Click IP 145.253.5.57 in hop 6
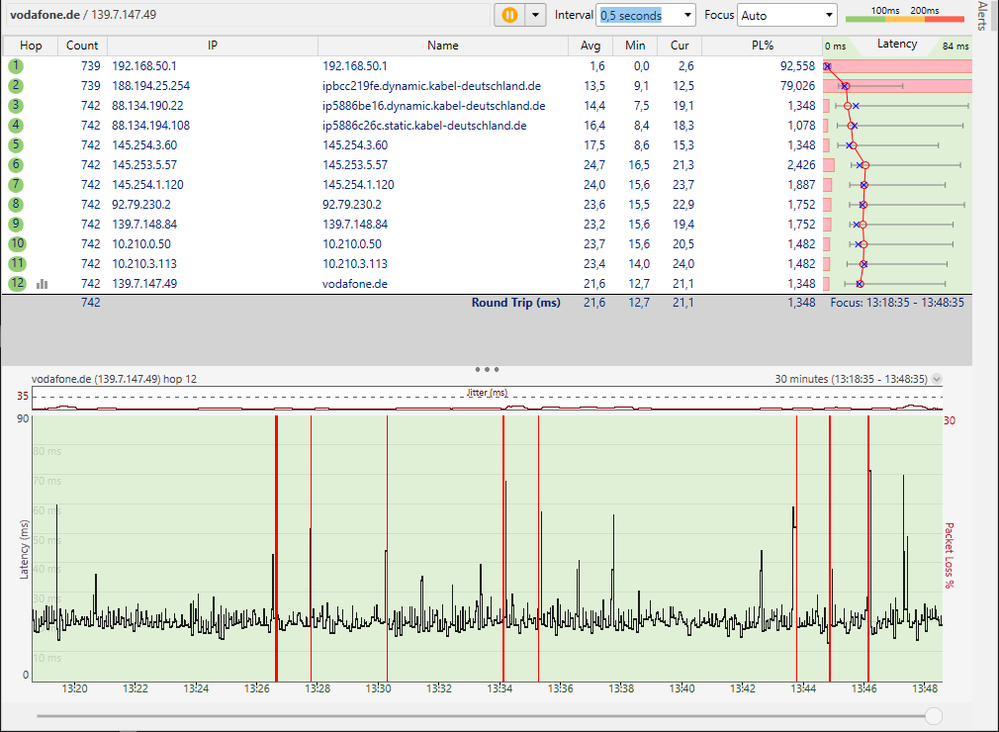The image size is (999, 732). tap(144, 164)
